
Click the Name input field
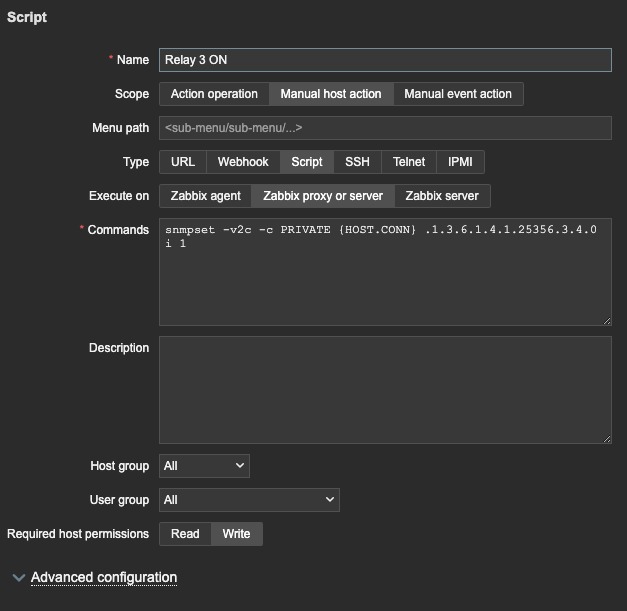385,60
